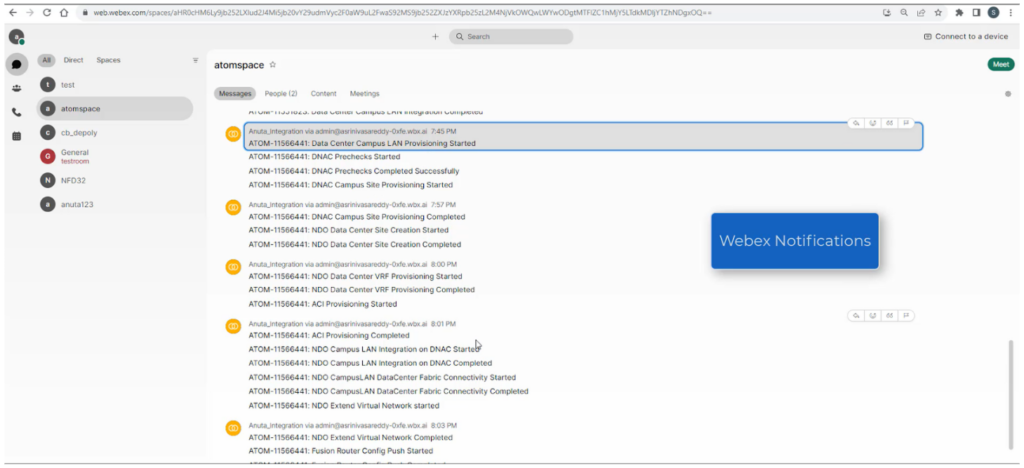Screen dimensions: 1024x468
Task: Open the Chrome three-dot menu
Action: [x=1011, y=12]
